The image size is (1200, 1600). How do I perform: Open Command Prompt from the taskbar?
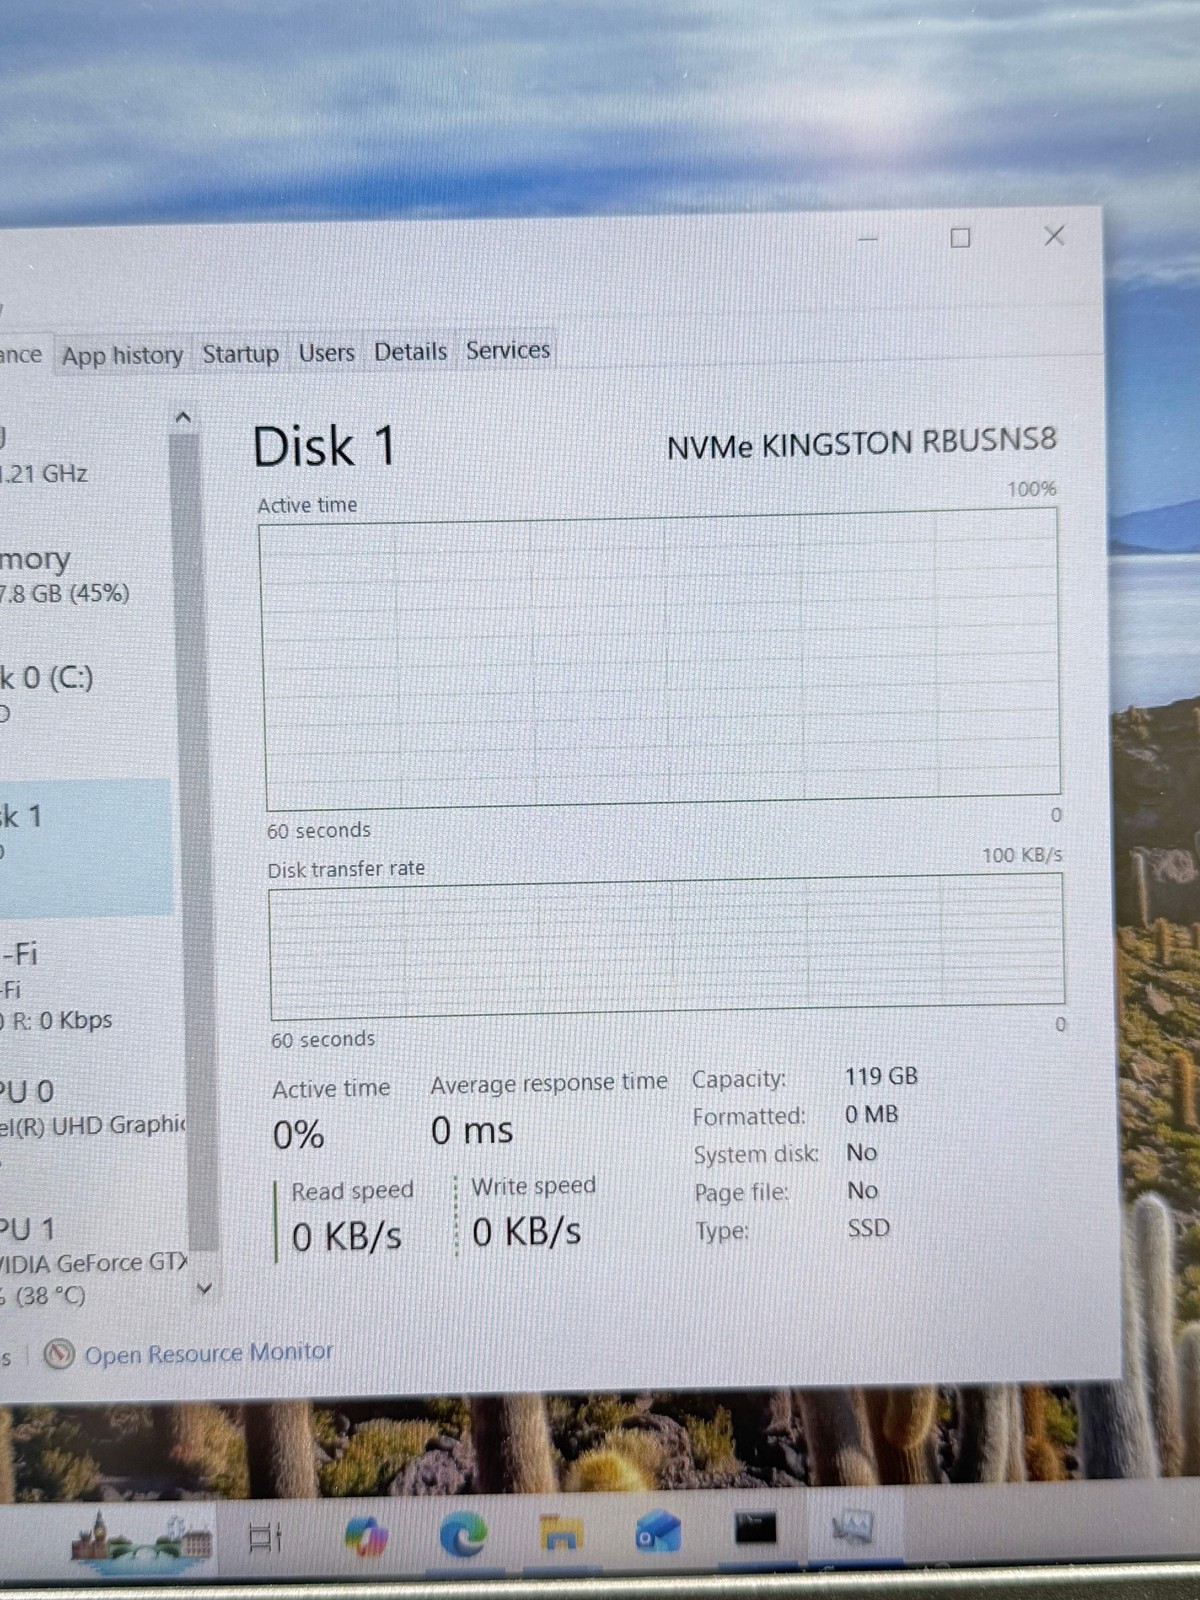(x=755, y=1529)
